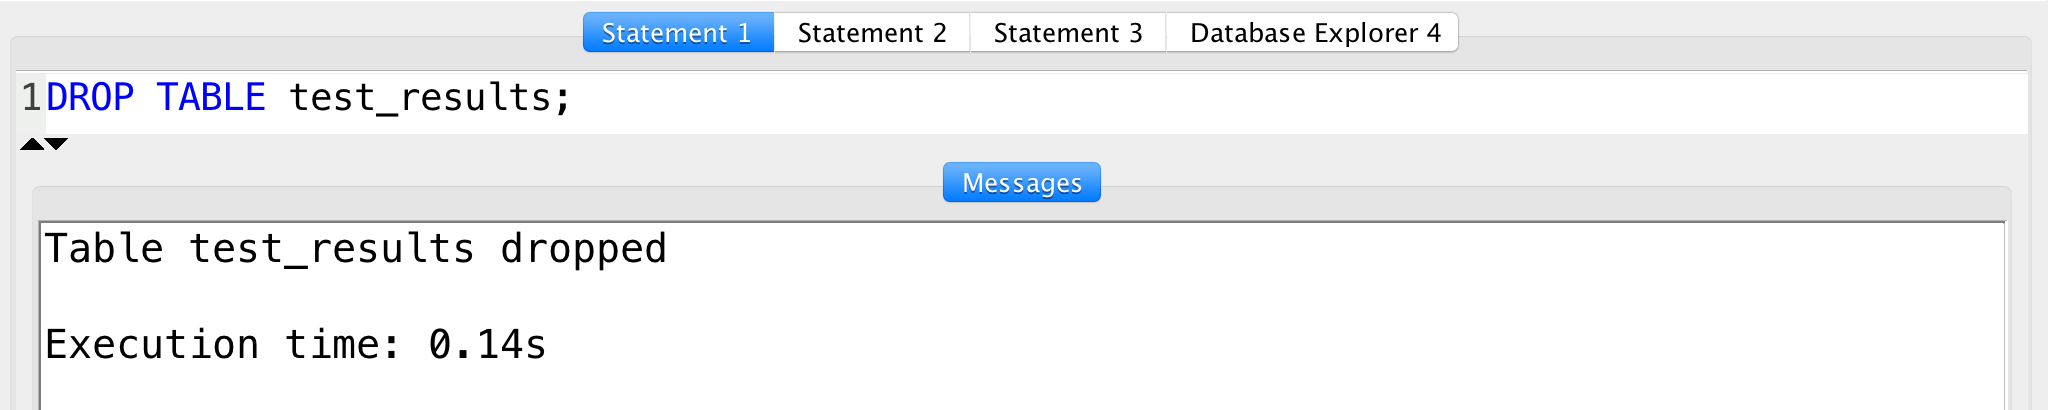The height and width of the screenshot is (410, 2048).
Task: Click the word 'Table' in messages output
Action: pos(104,249)
